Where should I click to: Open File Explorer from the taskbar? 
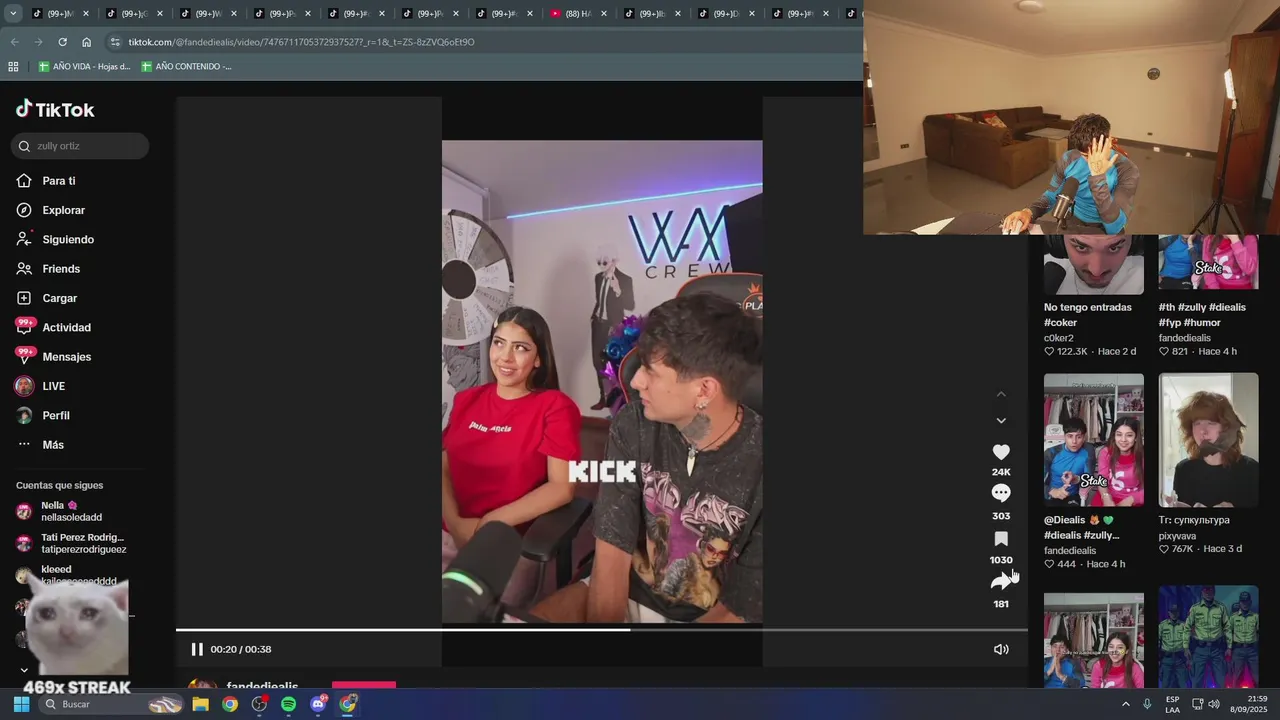pos(201,704)
